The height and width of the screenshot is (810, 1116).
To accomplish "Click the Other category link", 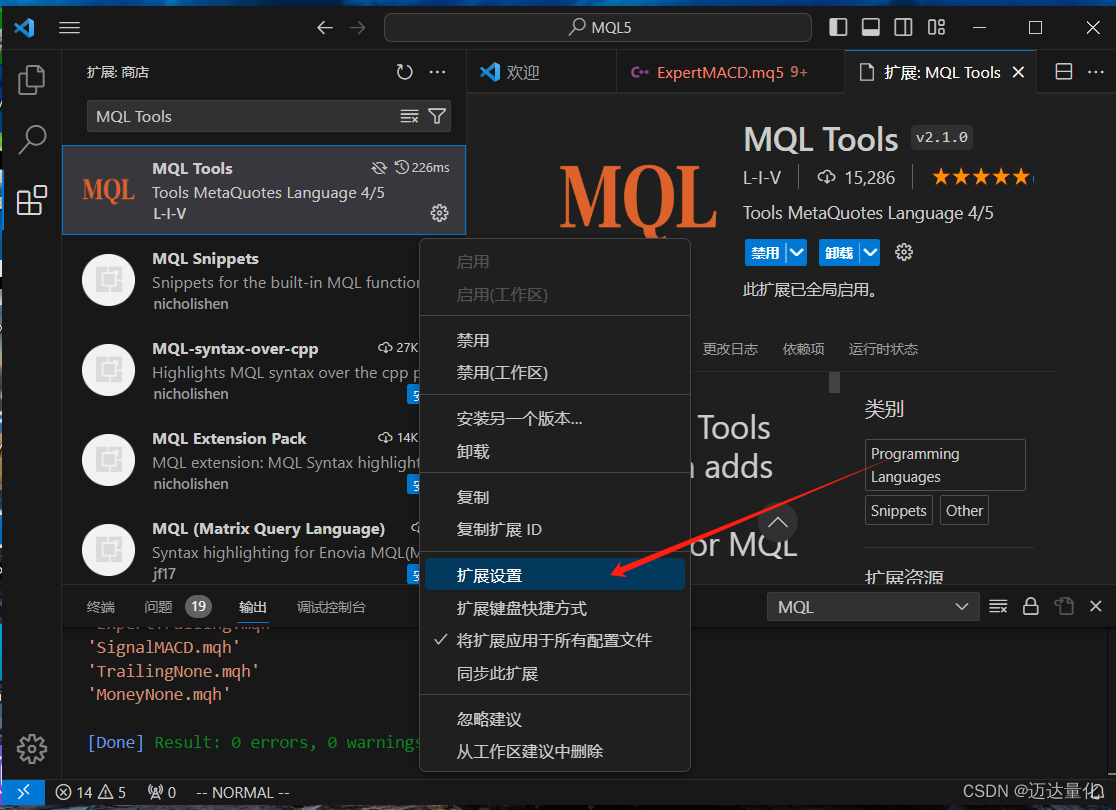I will click(964, 510).
